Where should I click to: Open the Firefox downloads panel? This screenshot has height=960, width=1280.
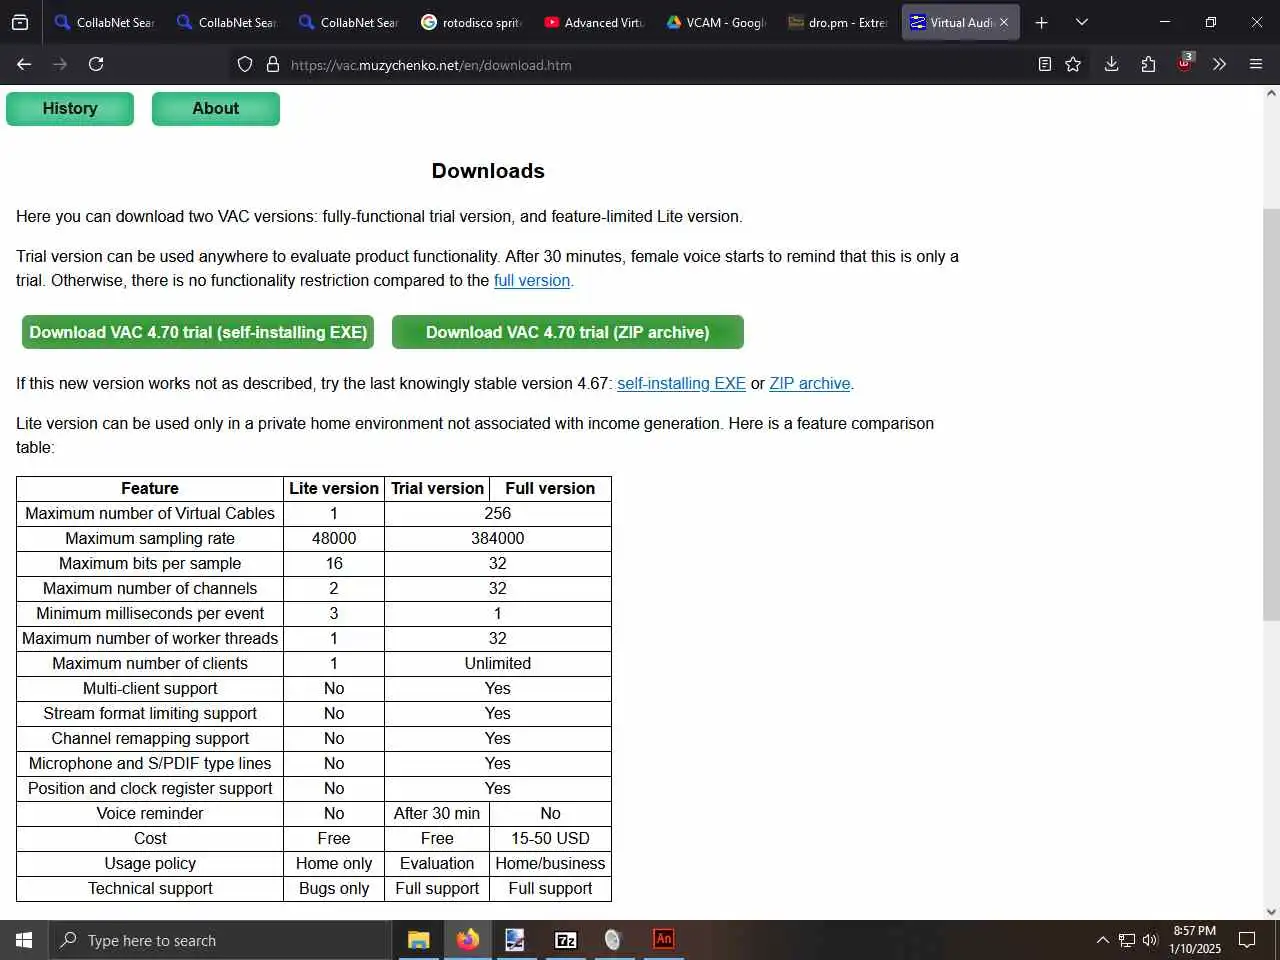tap(1111, 64)
